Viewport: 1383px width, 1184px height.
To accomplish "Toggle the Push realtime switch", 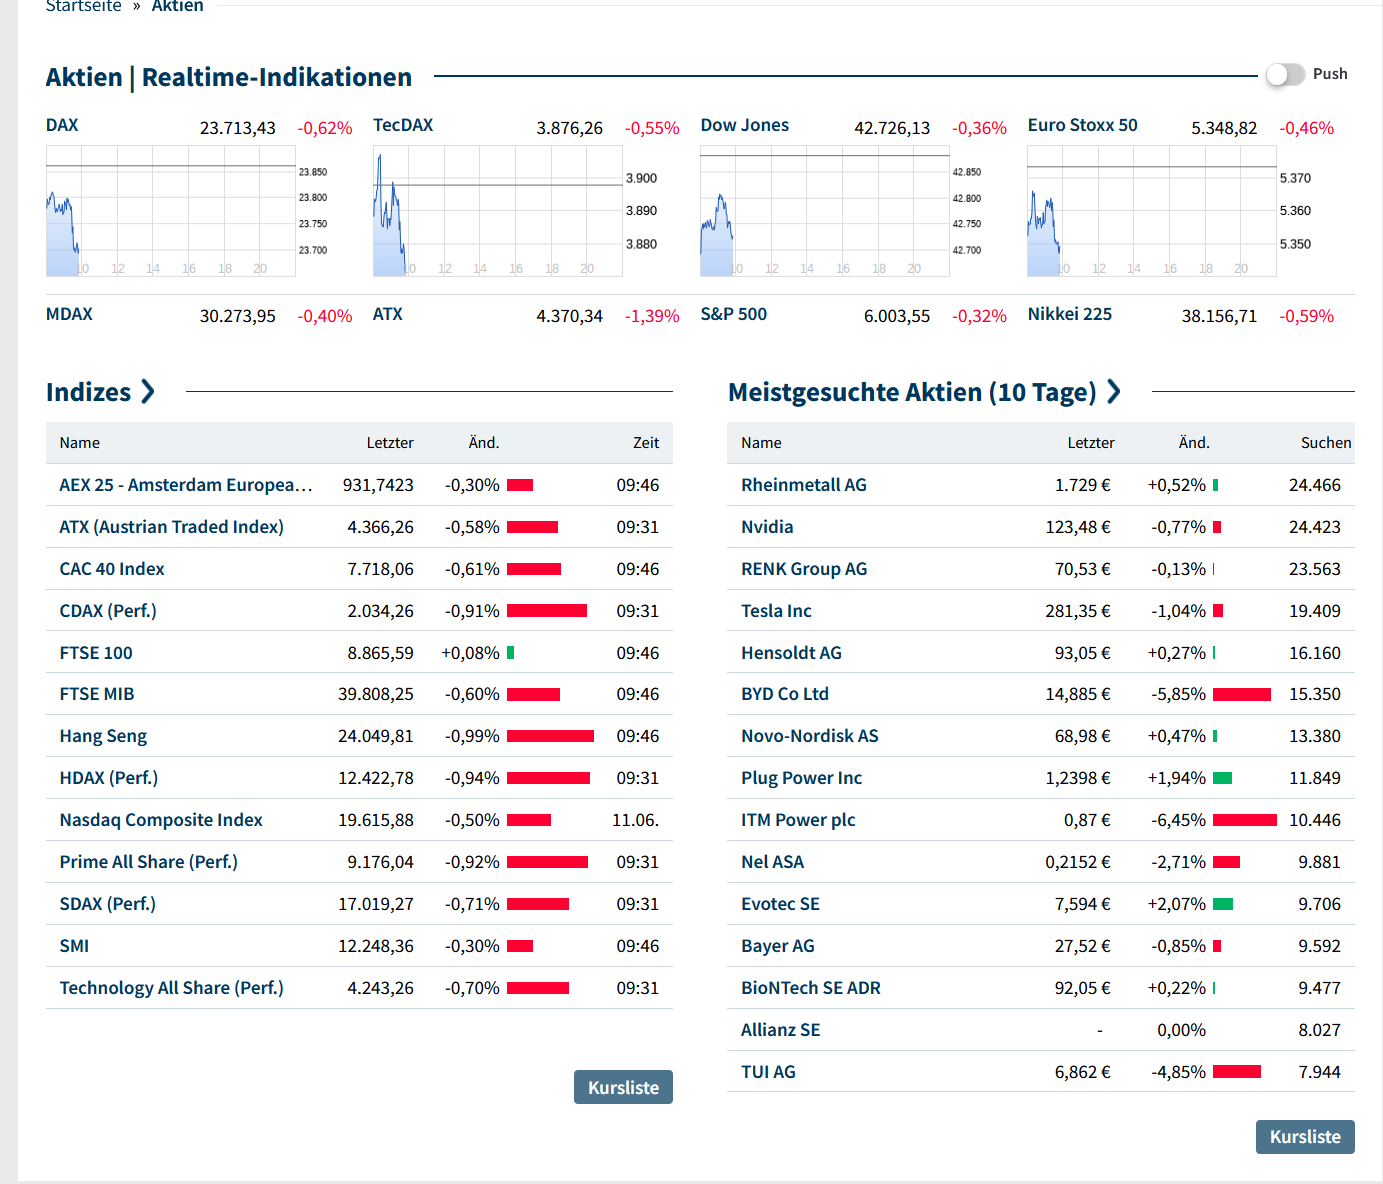I will pyautogui.click(x=1285, y=75).
